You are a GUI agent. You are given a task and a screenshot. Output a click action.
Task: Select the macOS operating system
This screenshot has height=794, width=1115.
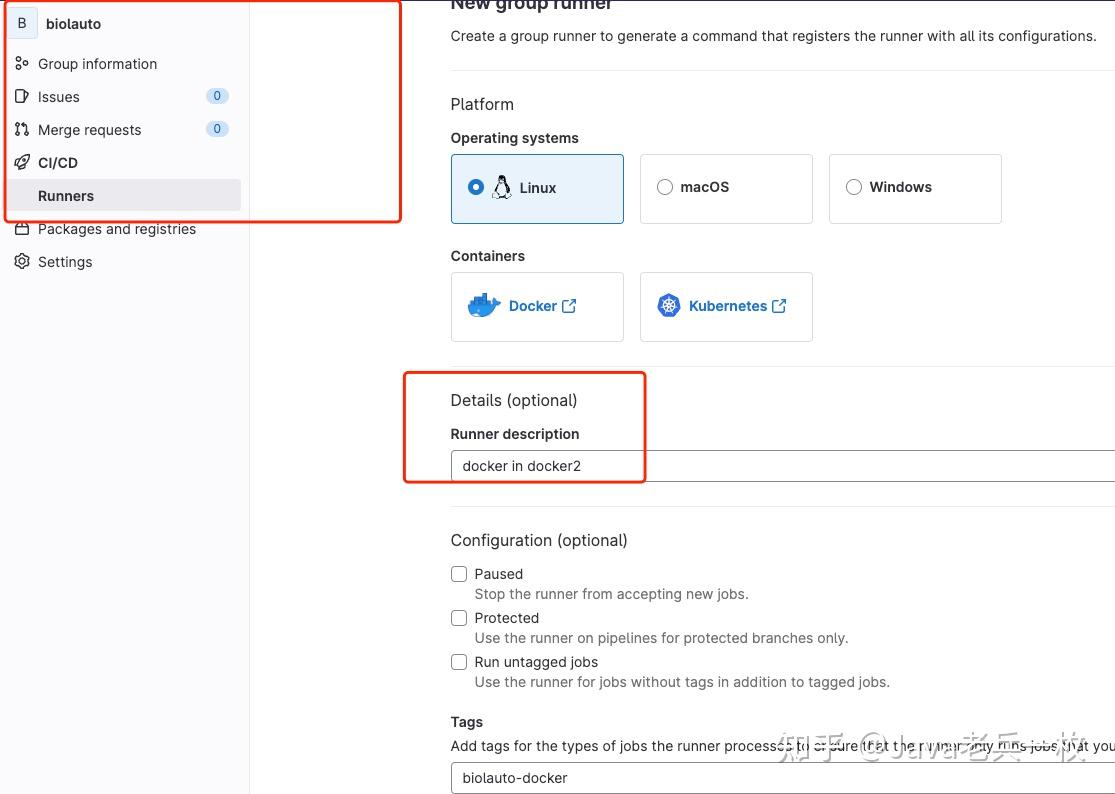[x=664, y=187]
